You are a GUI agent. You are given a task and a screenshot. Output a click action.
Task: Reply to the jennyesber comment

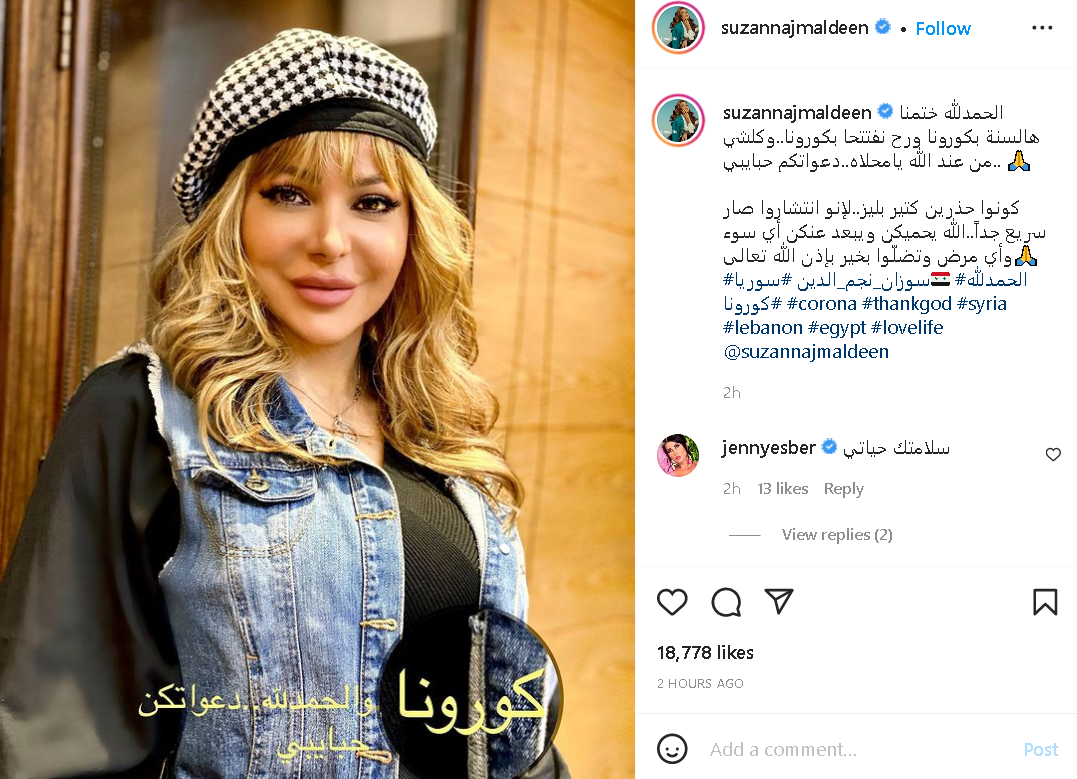coord(843,488)
